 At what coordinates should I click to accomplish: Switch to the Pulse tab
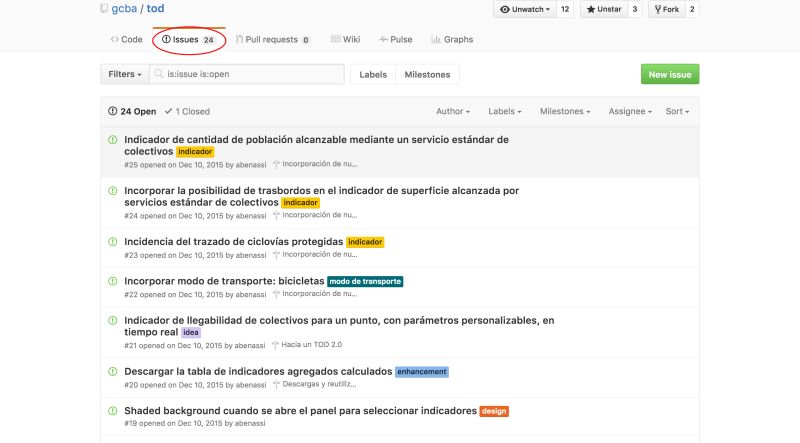pos(395,39)
